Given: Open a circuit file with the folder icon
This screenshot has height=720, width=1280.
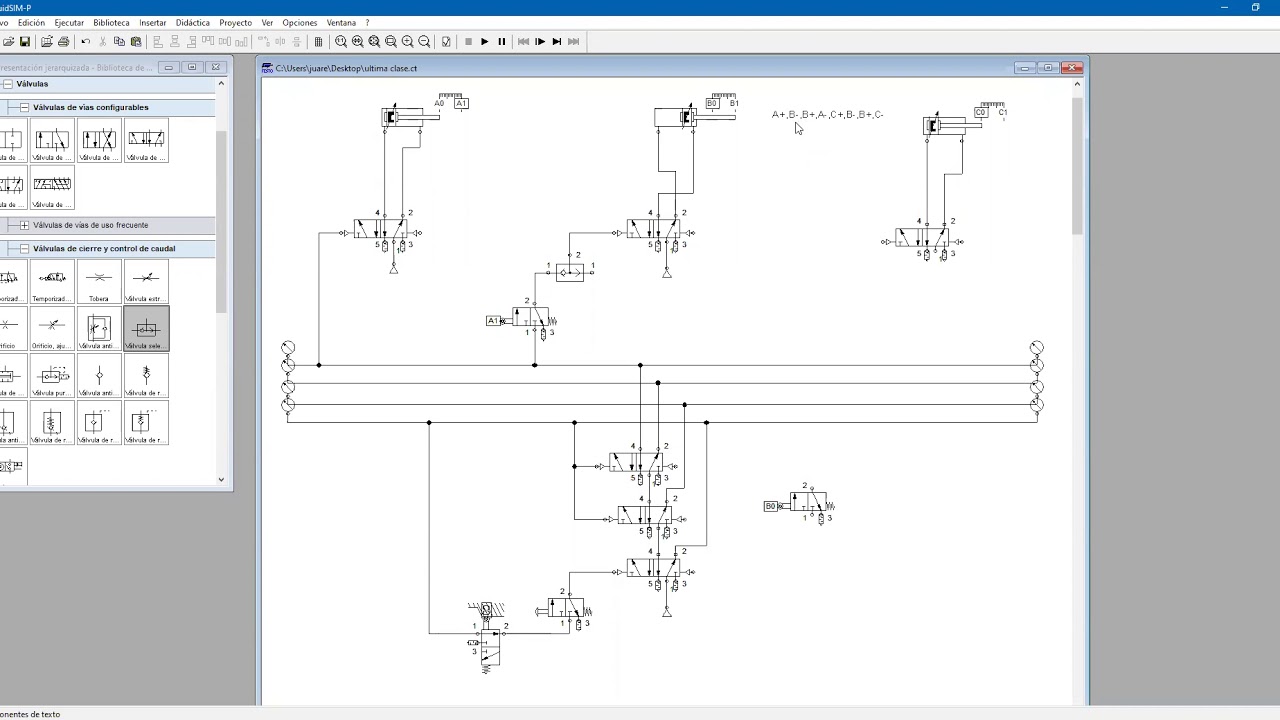Looking at the screenshot, I should (8, 41).
